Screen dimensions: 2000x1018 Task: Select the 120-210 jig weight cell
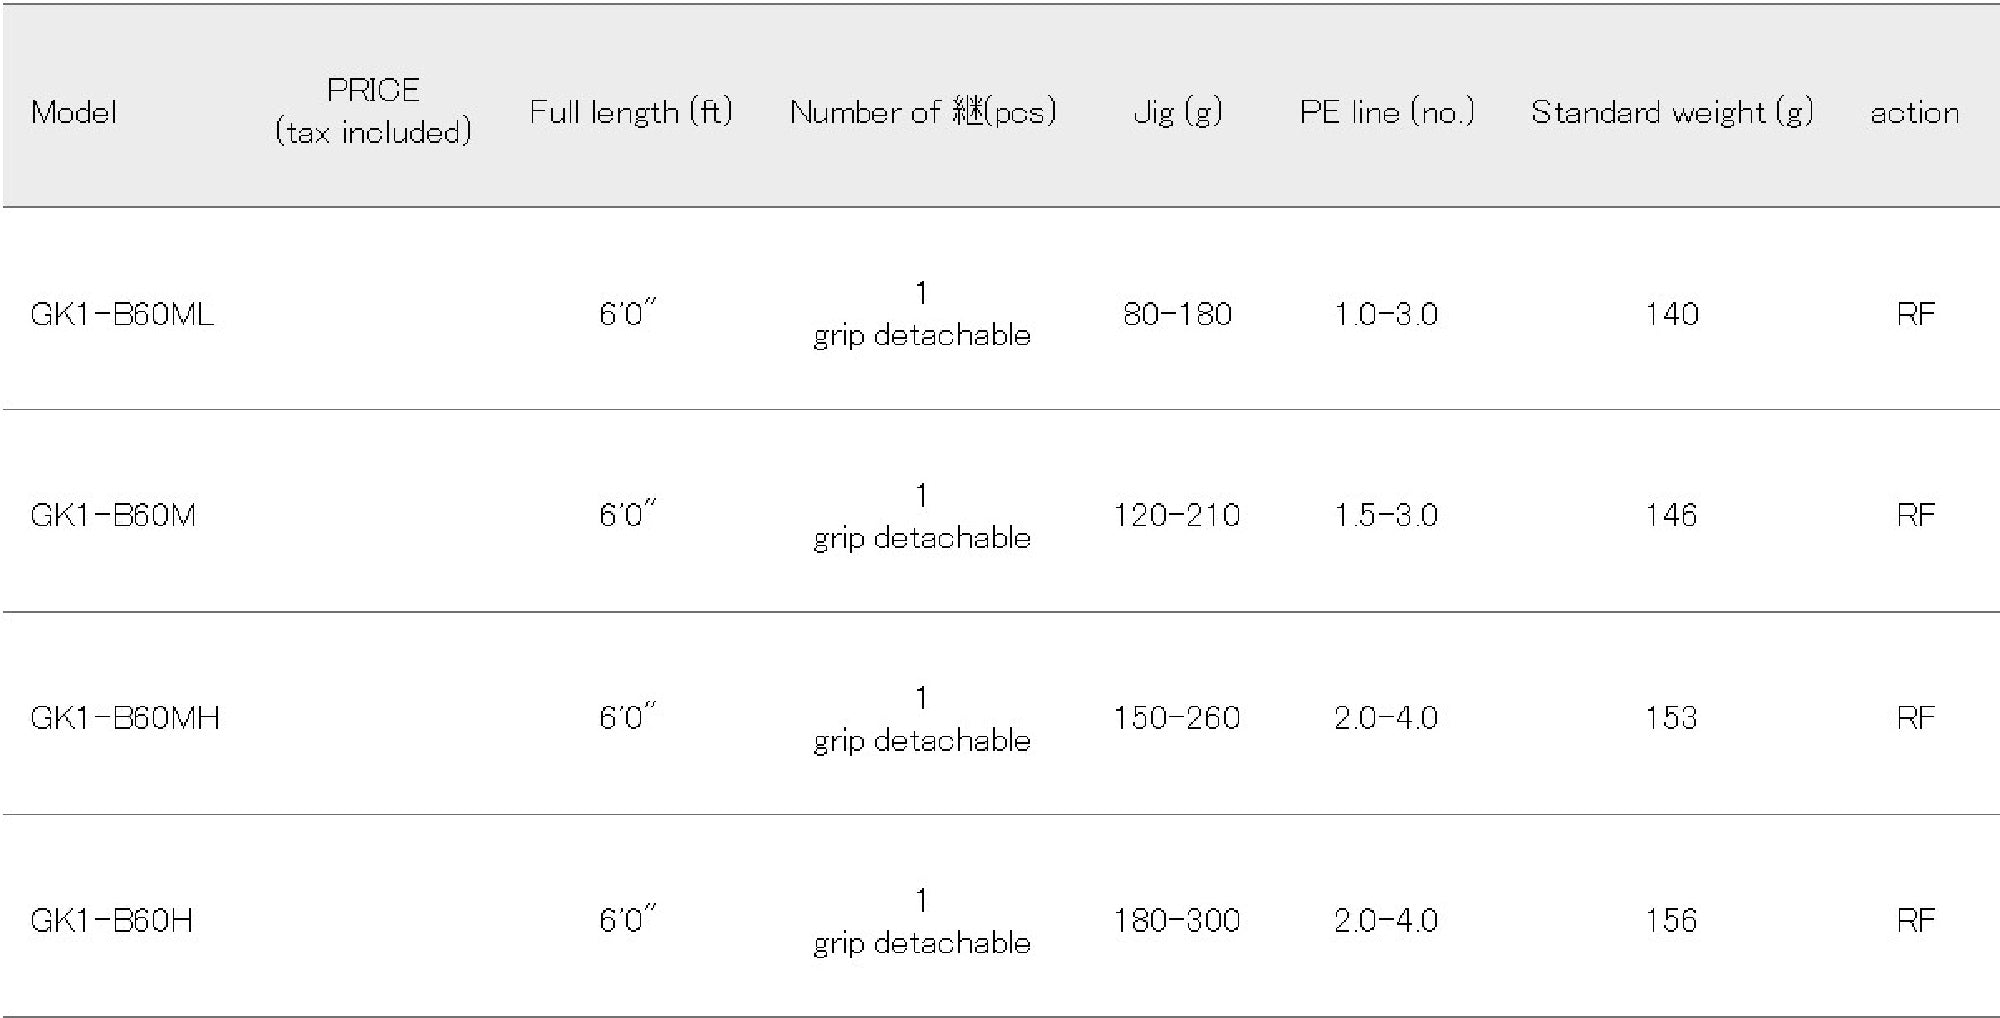(1177, 515)
